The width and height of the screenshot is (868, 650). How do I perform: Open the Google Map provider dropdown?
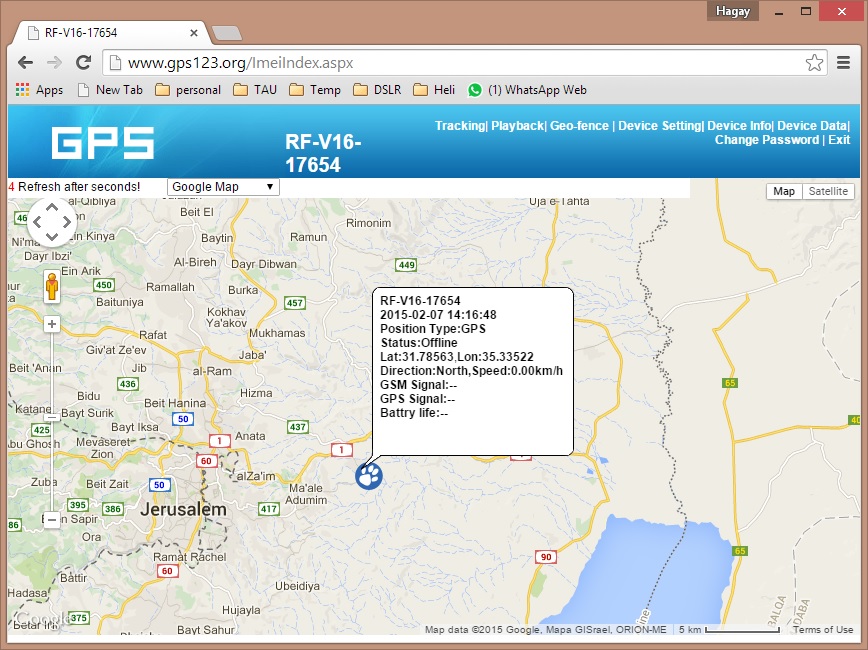coord(223,187)
